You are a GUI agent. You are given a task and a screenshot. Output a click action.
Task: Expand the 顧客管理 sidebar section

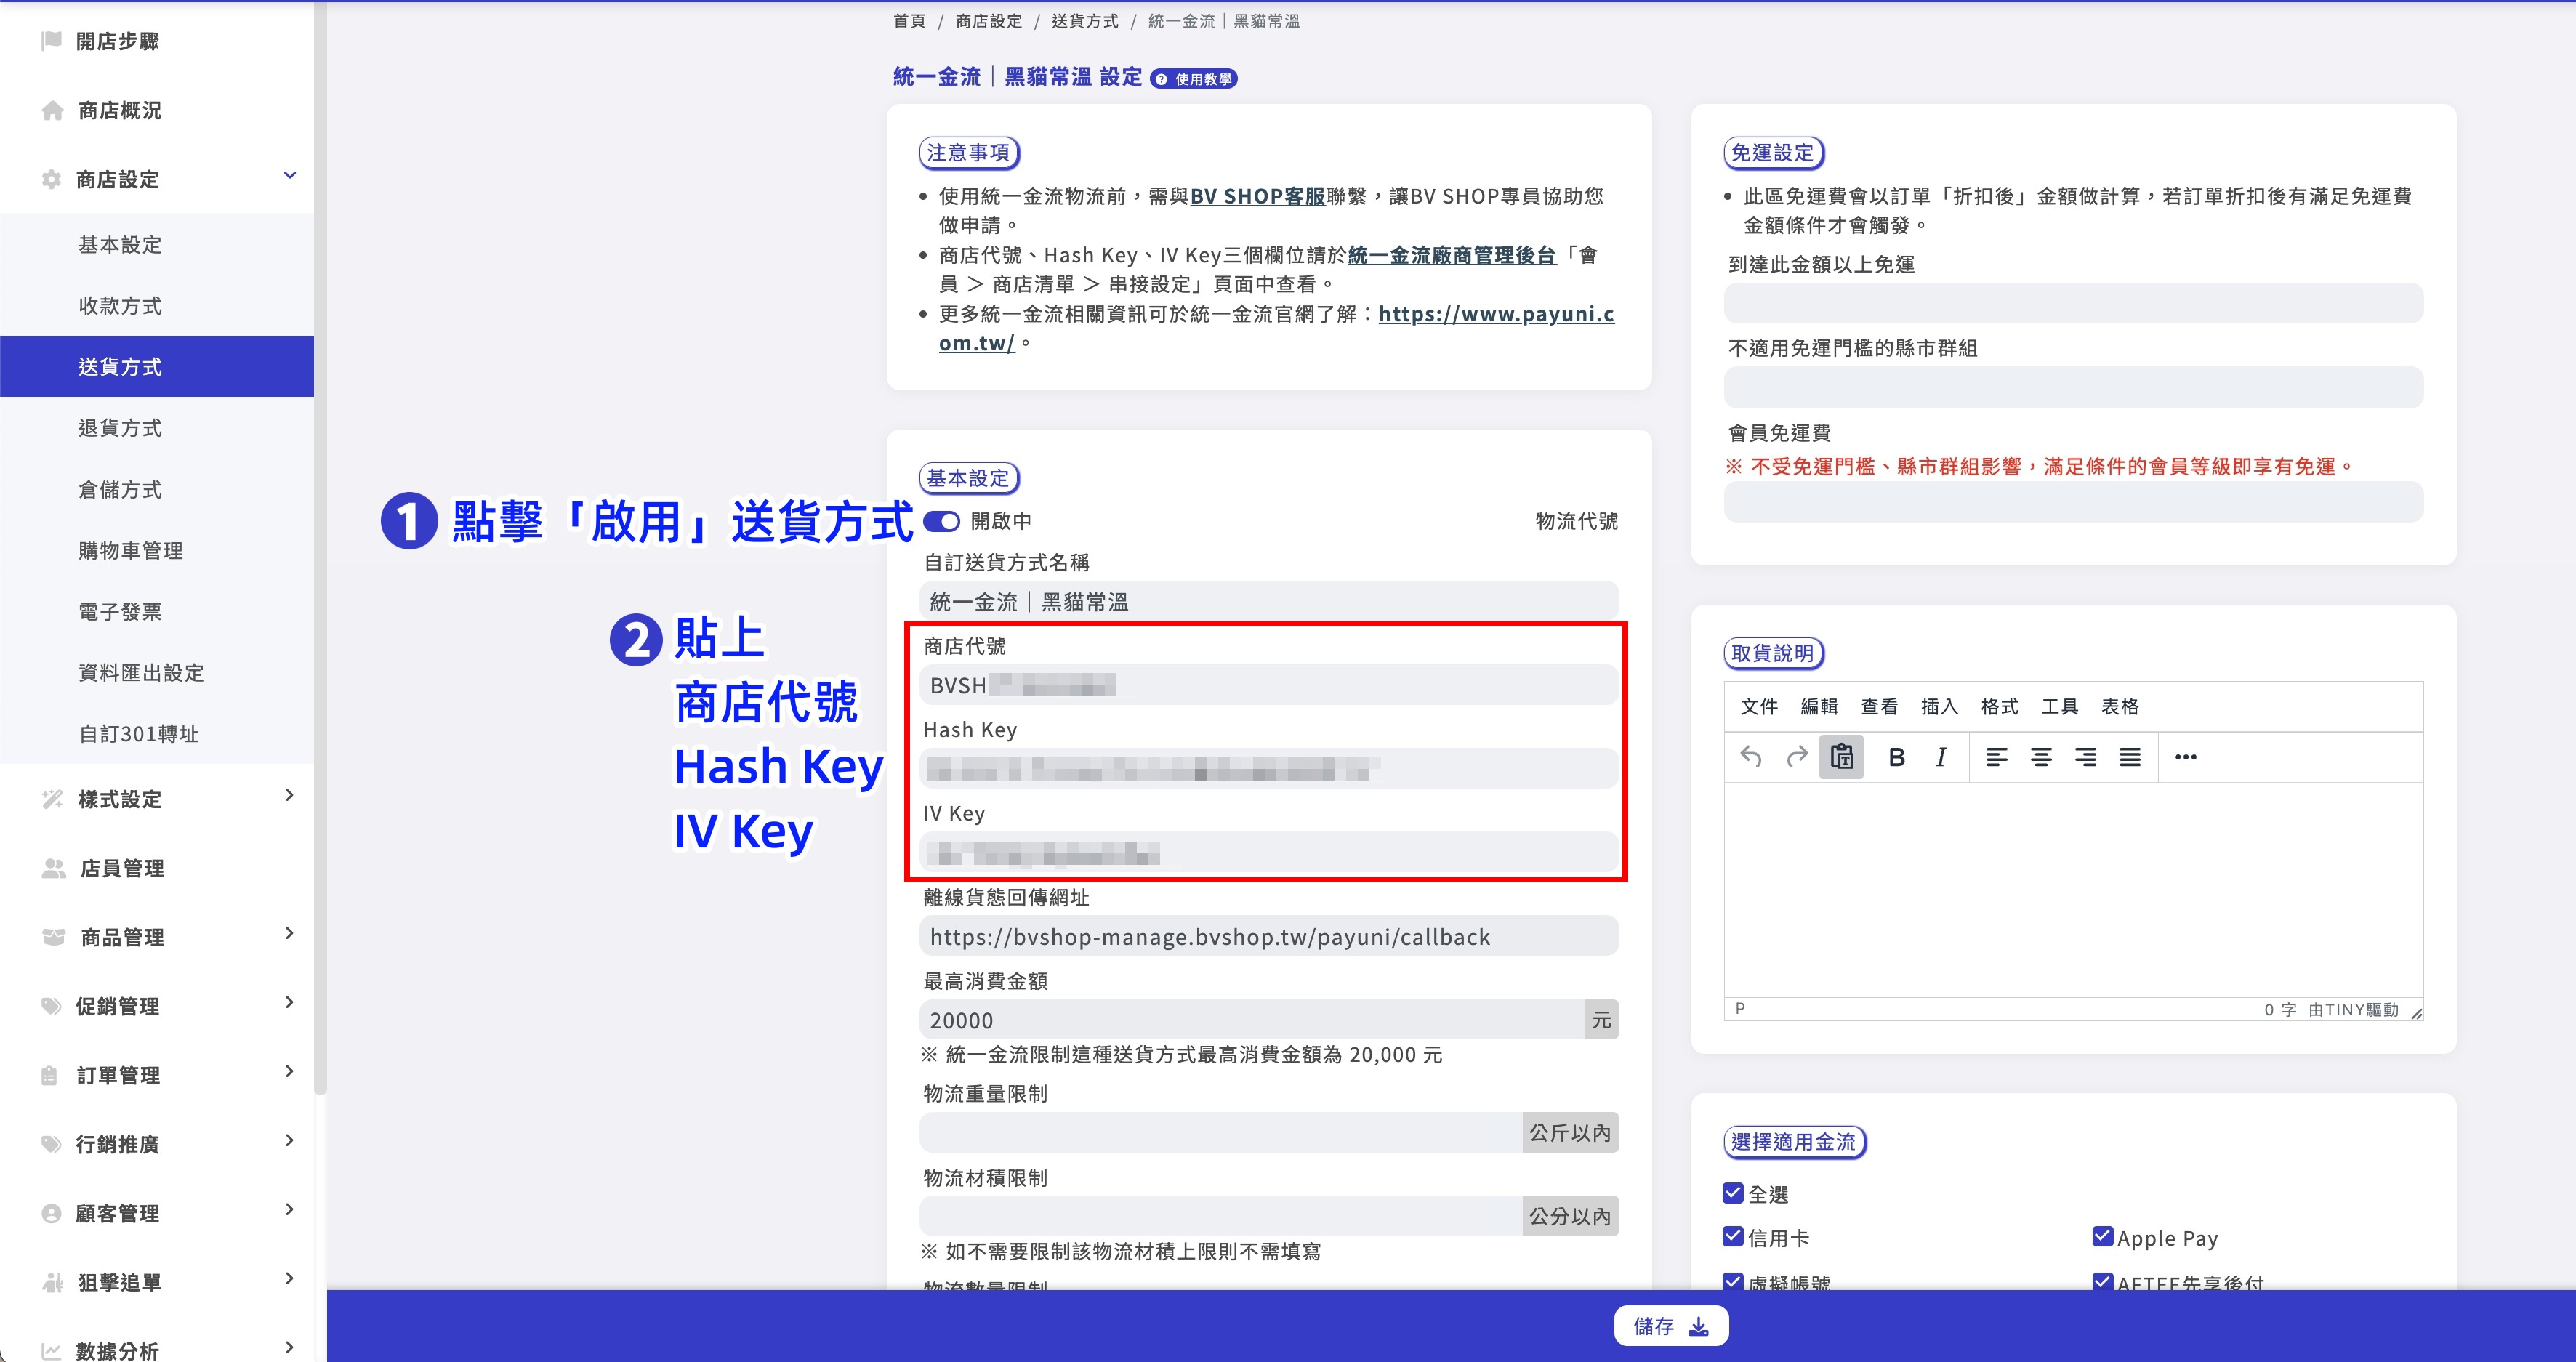pos(290,1209)
